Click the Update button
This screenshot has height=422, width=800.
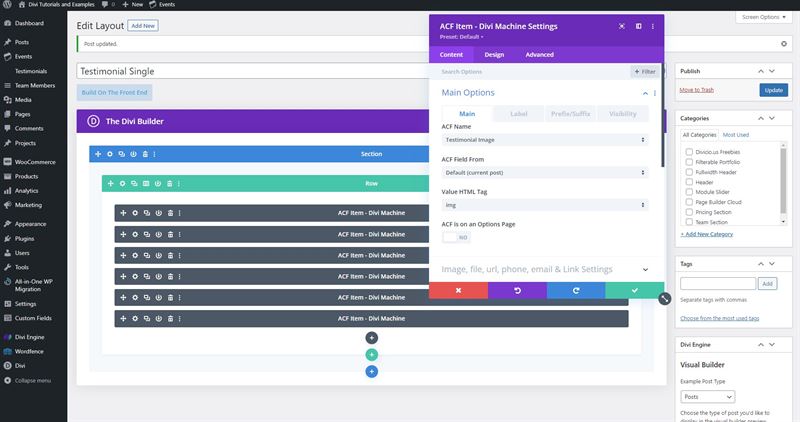773,90
